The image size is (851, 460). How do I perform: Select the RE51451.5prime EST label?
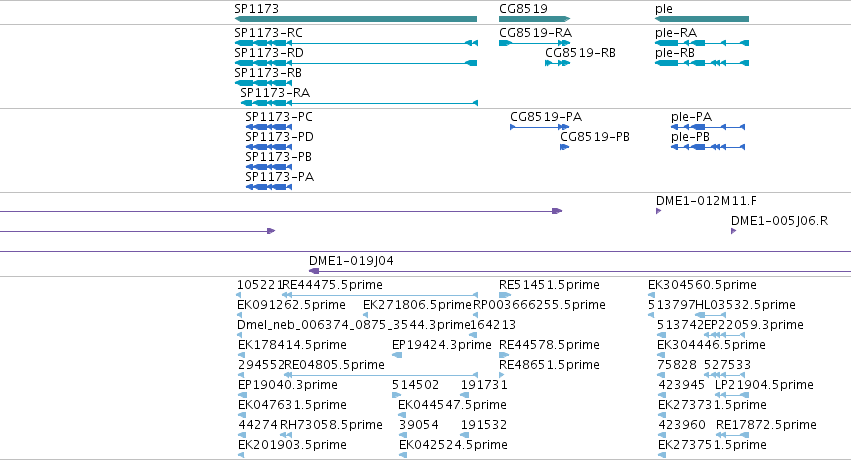pyautogui.click(x=549, y=285)
